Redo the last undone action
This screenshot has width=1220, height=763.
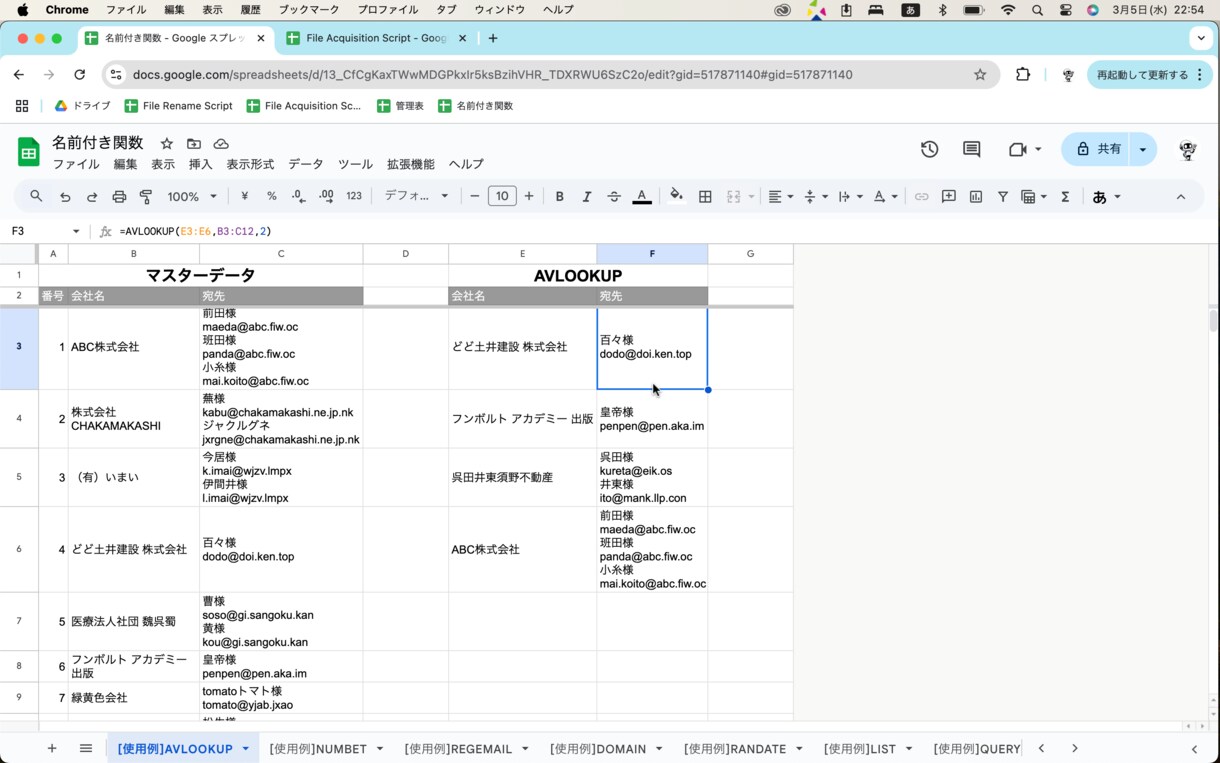tap(92, 197)
